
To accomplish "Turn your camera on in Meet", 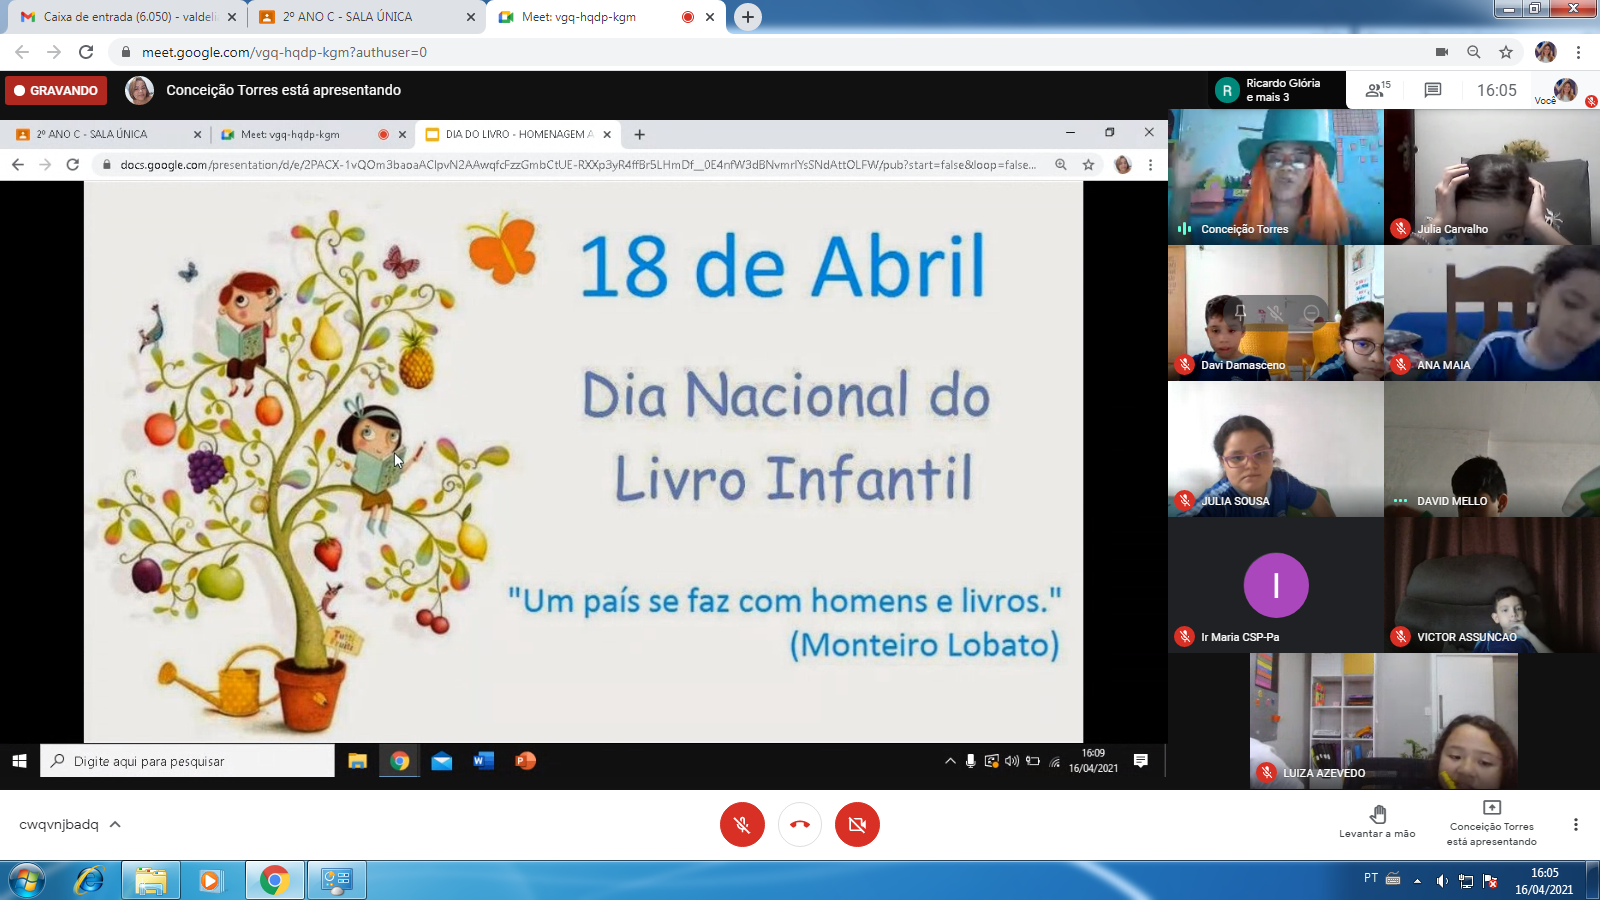I will click(x=857, y=825).
